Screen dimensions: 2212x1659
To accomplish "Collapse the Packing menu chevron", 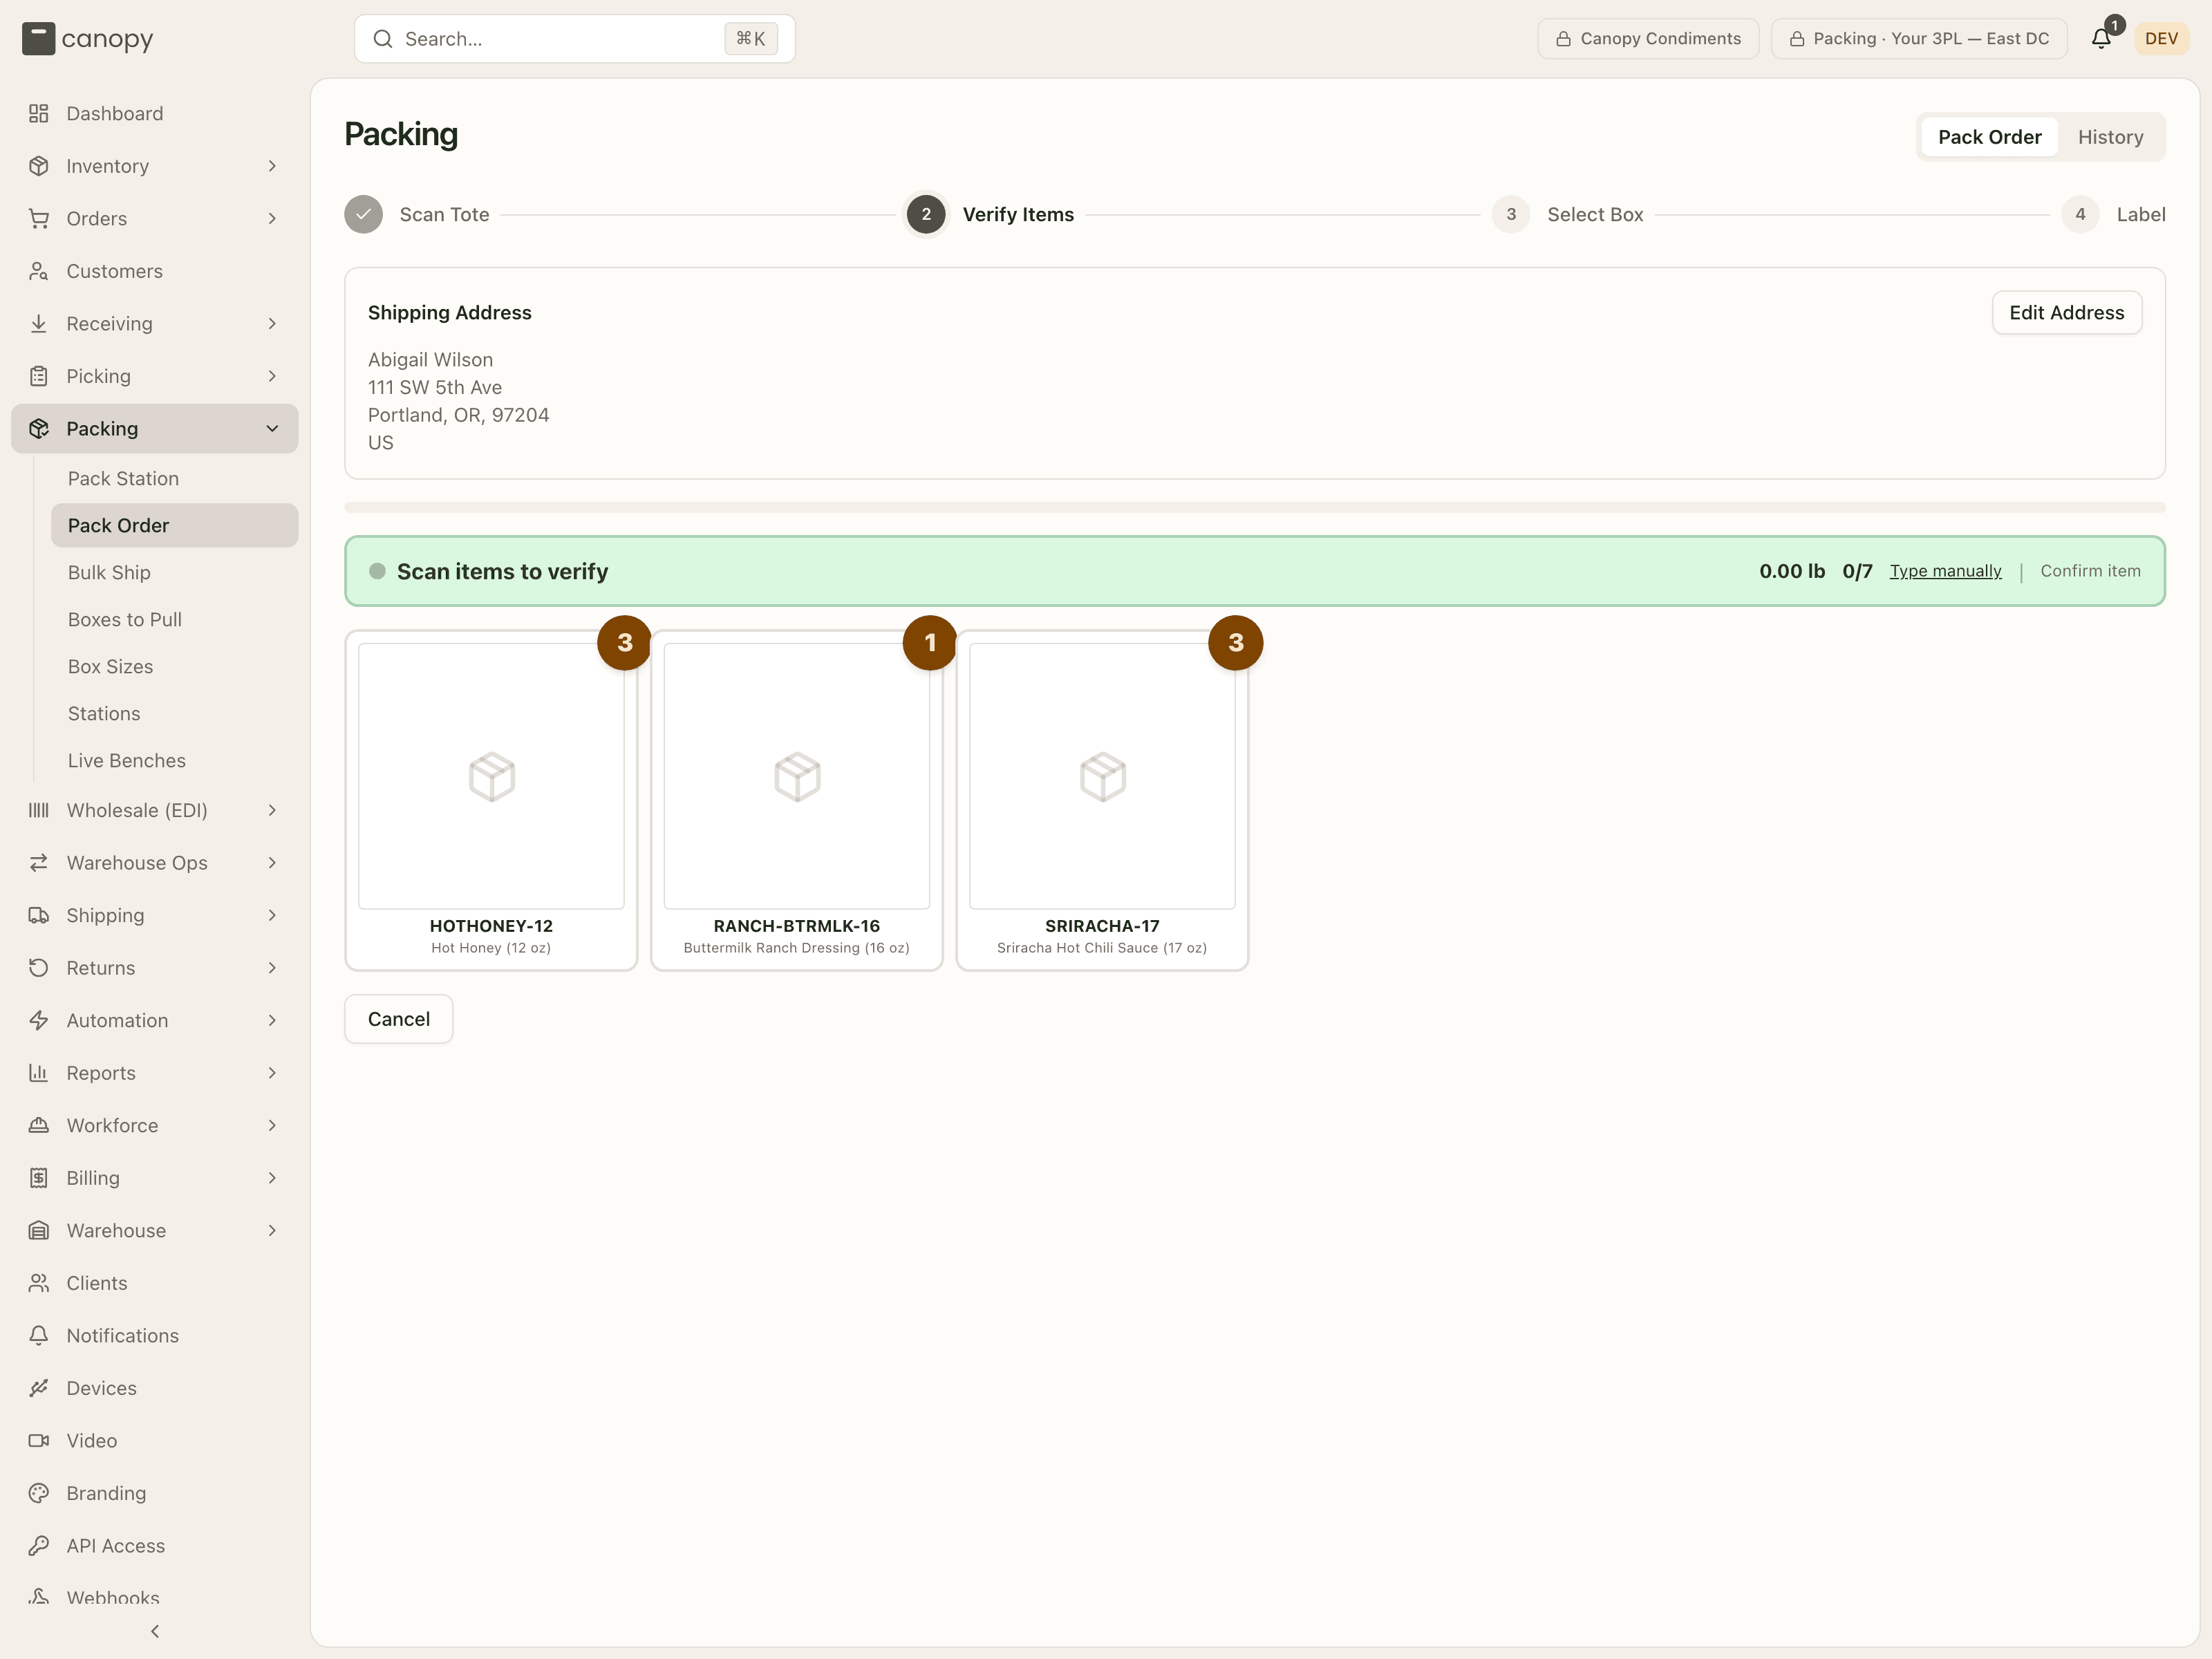I will pos(272,428).
